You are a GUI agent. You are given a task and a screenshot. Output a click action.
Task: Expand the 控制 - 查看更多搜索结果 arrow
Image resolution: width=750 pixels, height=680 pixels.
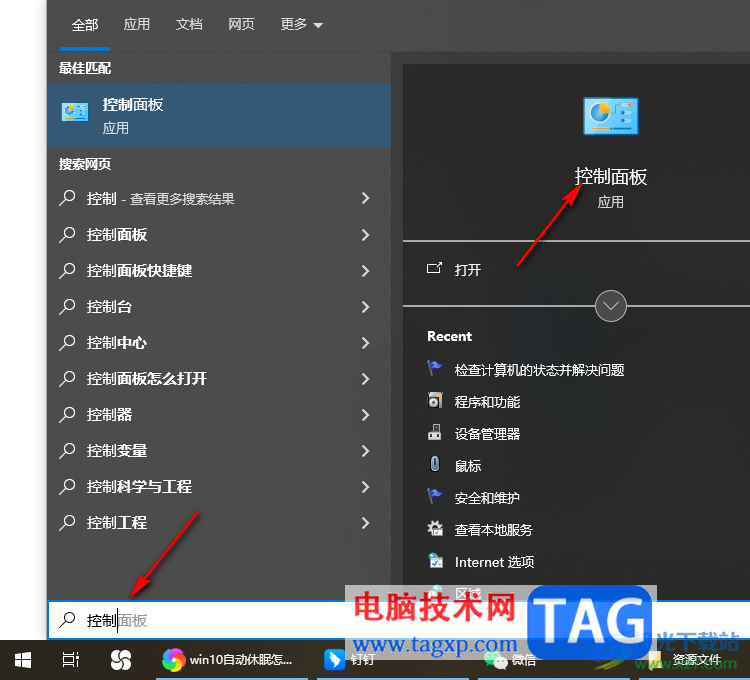click(365, 198)
